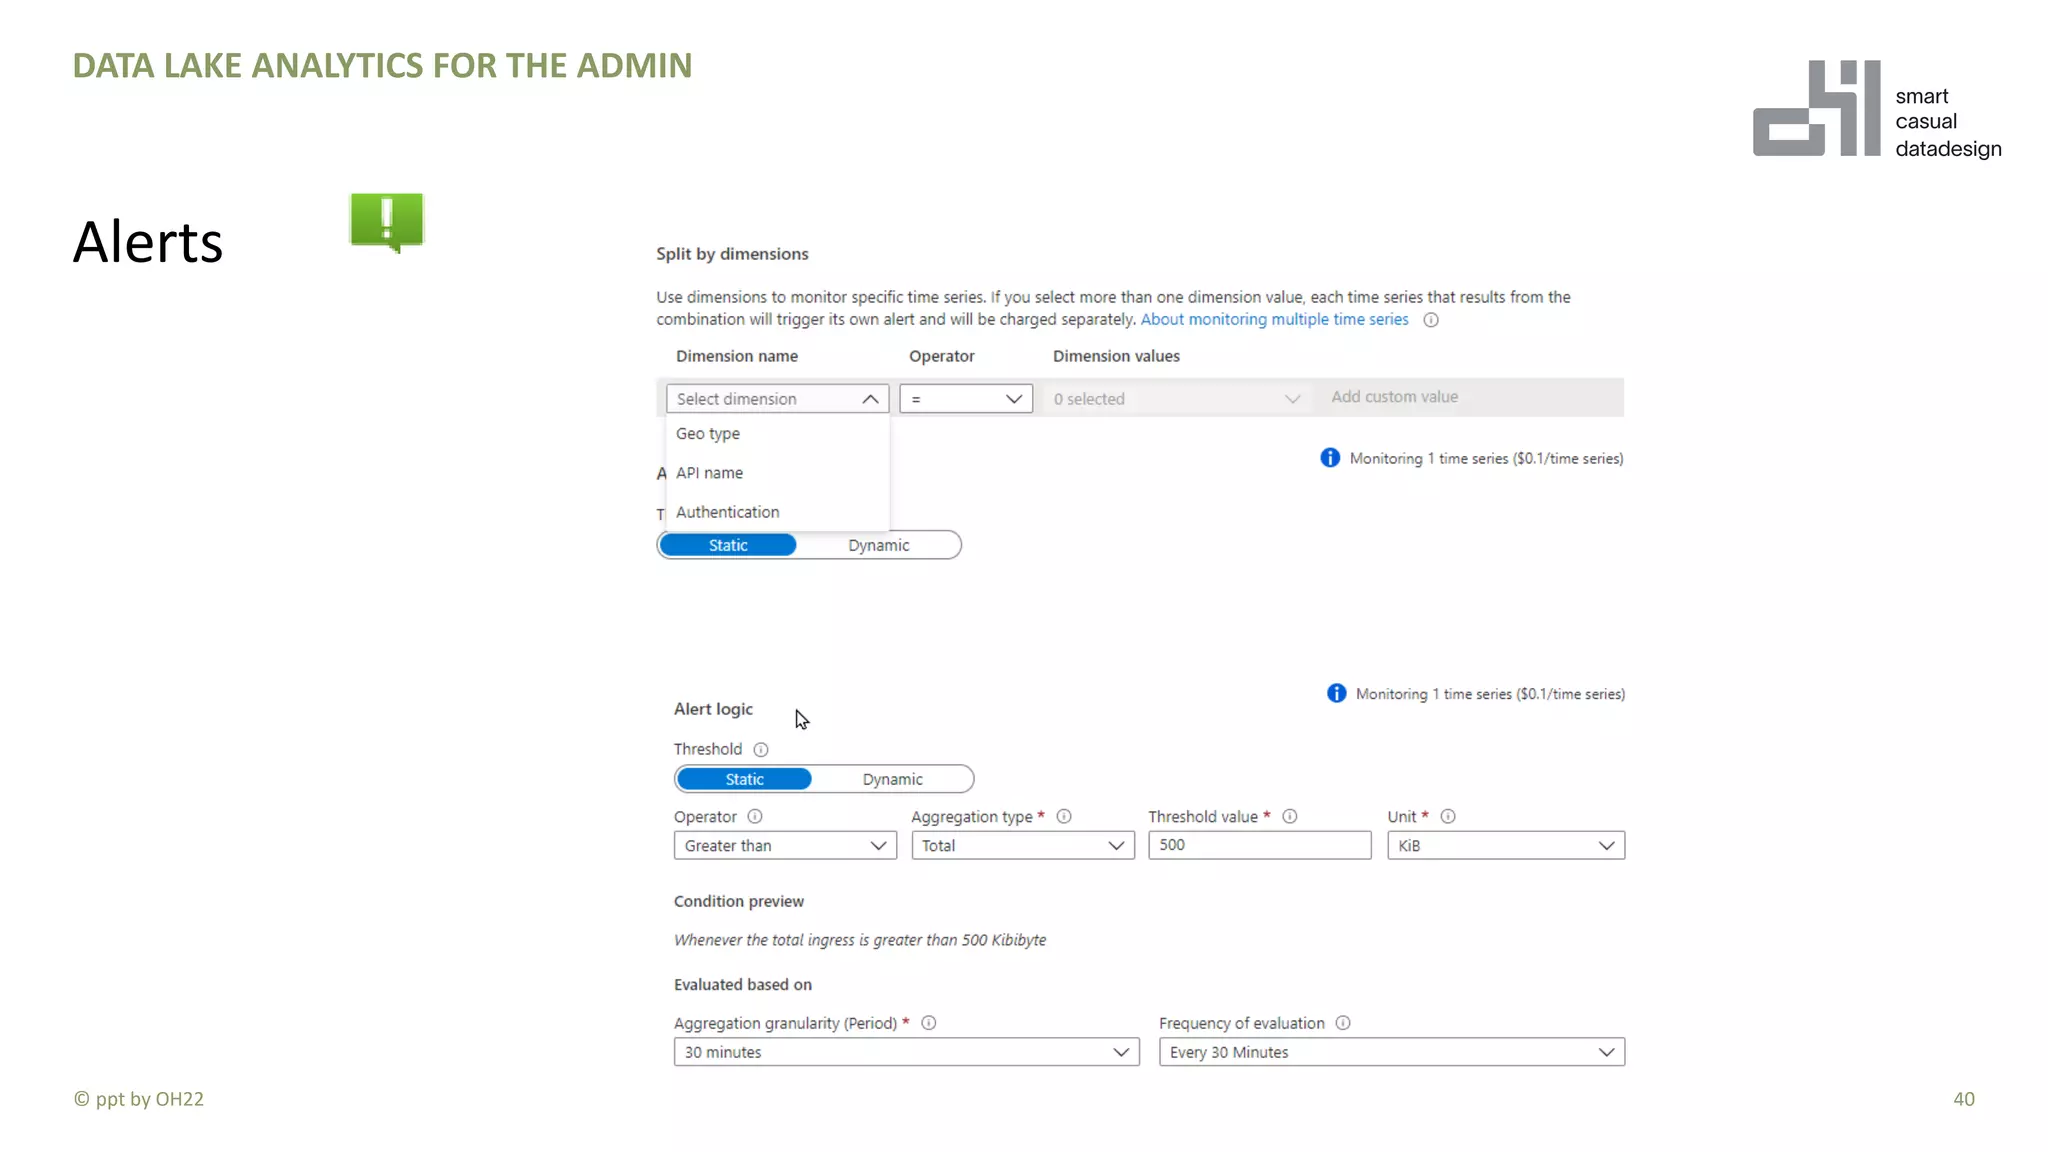The width and height of the screenshot is (2048, 1152).
Task: Click the Operator column header above equals dropdown
Action: point(942,356)
